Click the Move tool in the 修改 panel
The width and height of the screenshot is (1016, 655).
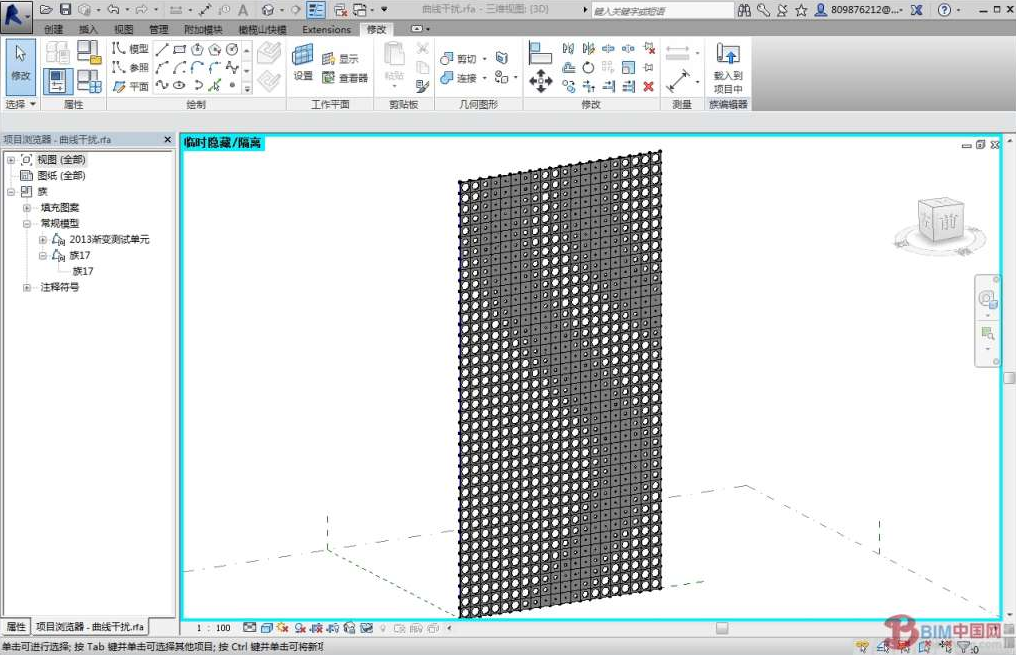540,81
